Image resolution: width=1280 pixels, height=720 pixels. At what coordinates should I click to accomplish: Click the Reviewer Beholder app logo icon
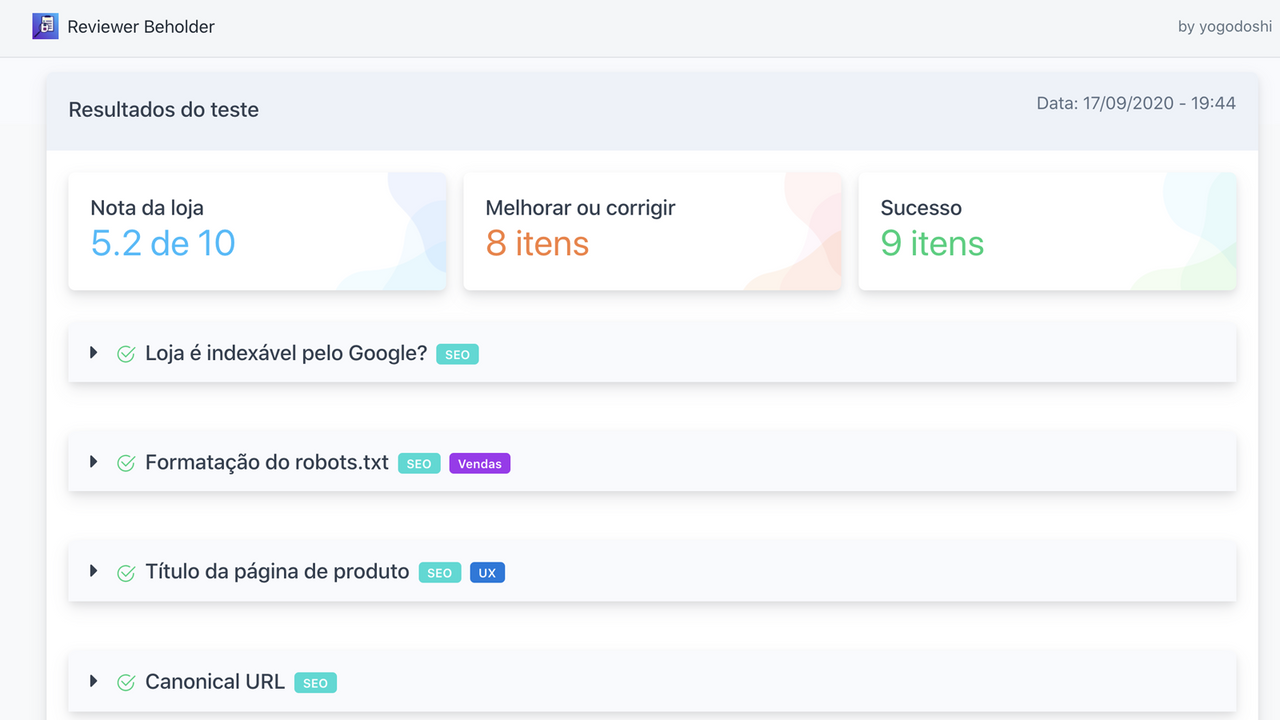(45, 26)
